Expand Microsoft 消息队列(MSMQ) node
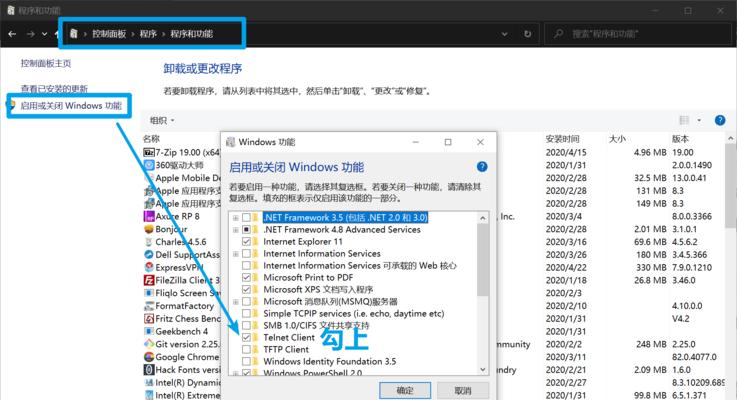 (x=235, y=302)
